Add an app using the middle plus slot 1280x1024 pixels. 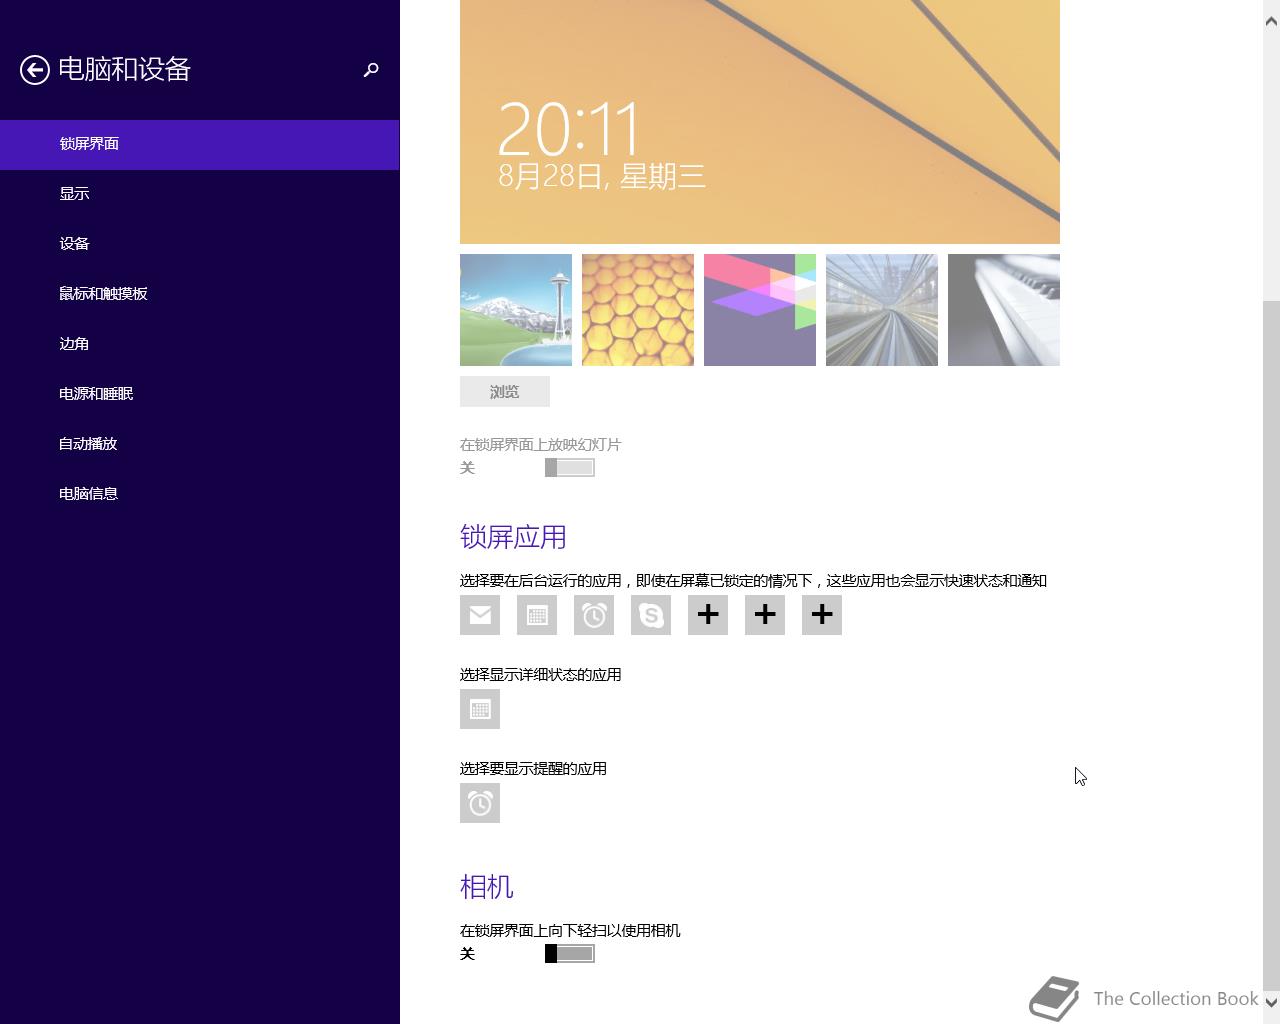click(765, 615)
